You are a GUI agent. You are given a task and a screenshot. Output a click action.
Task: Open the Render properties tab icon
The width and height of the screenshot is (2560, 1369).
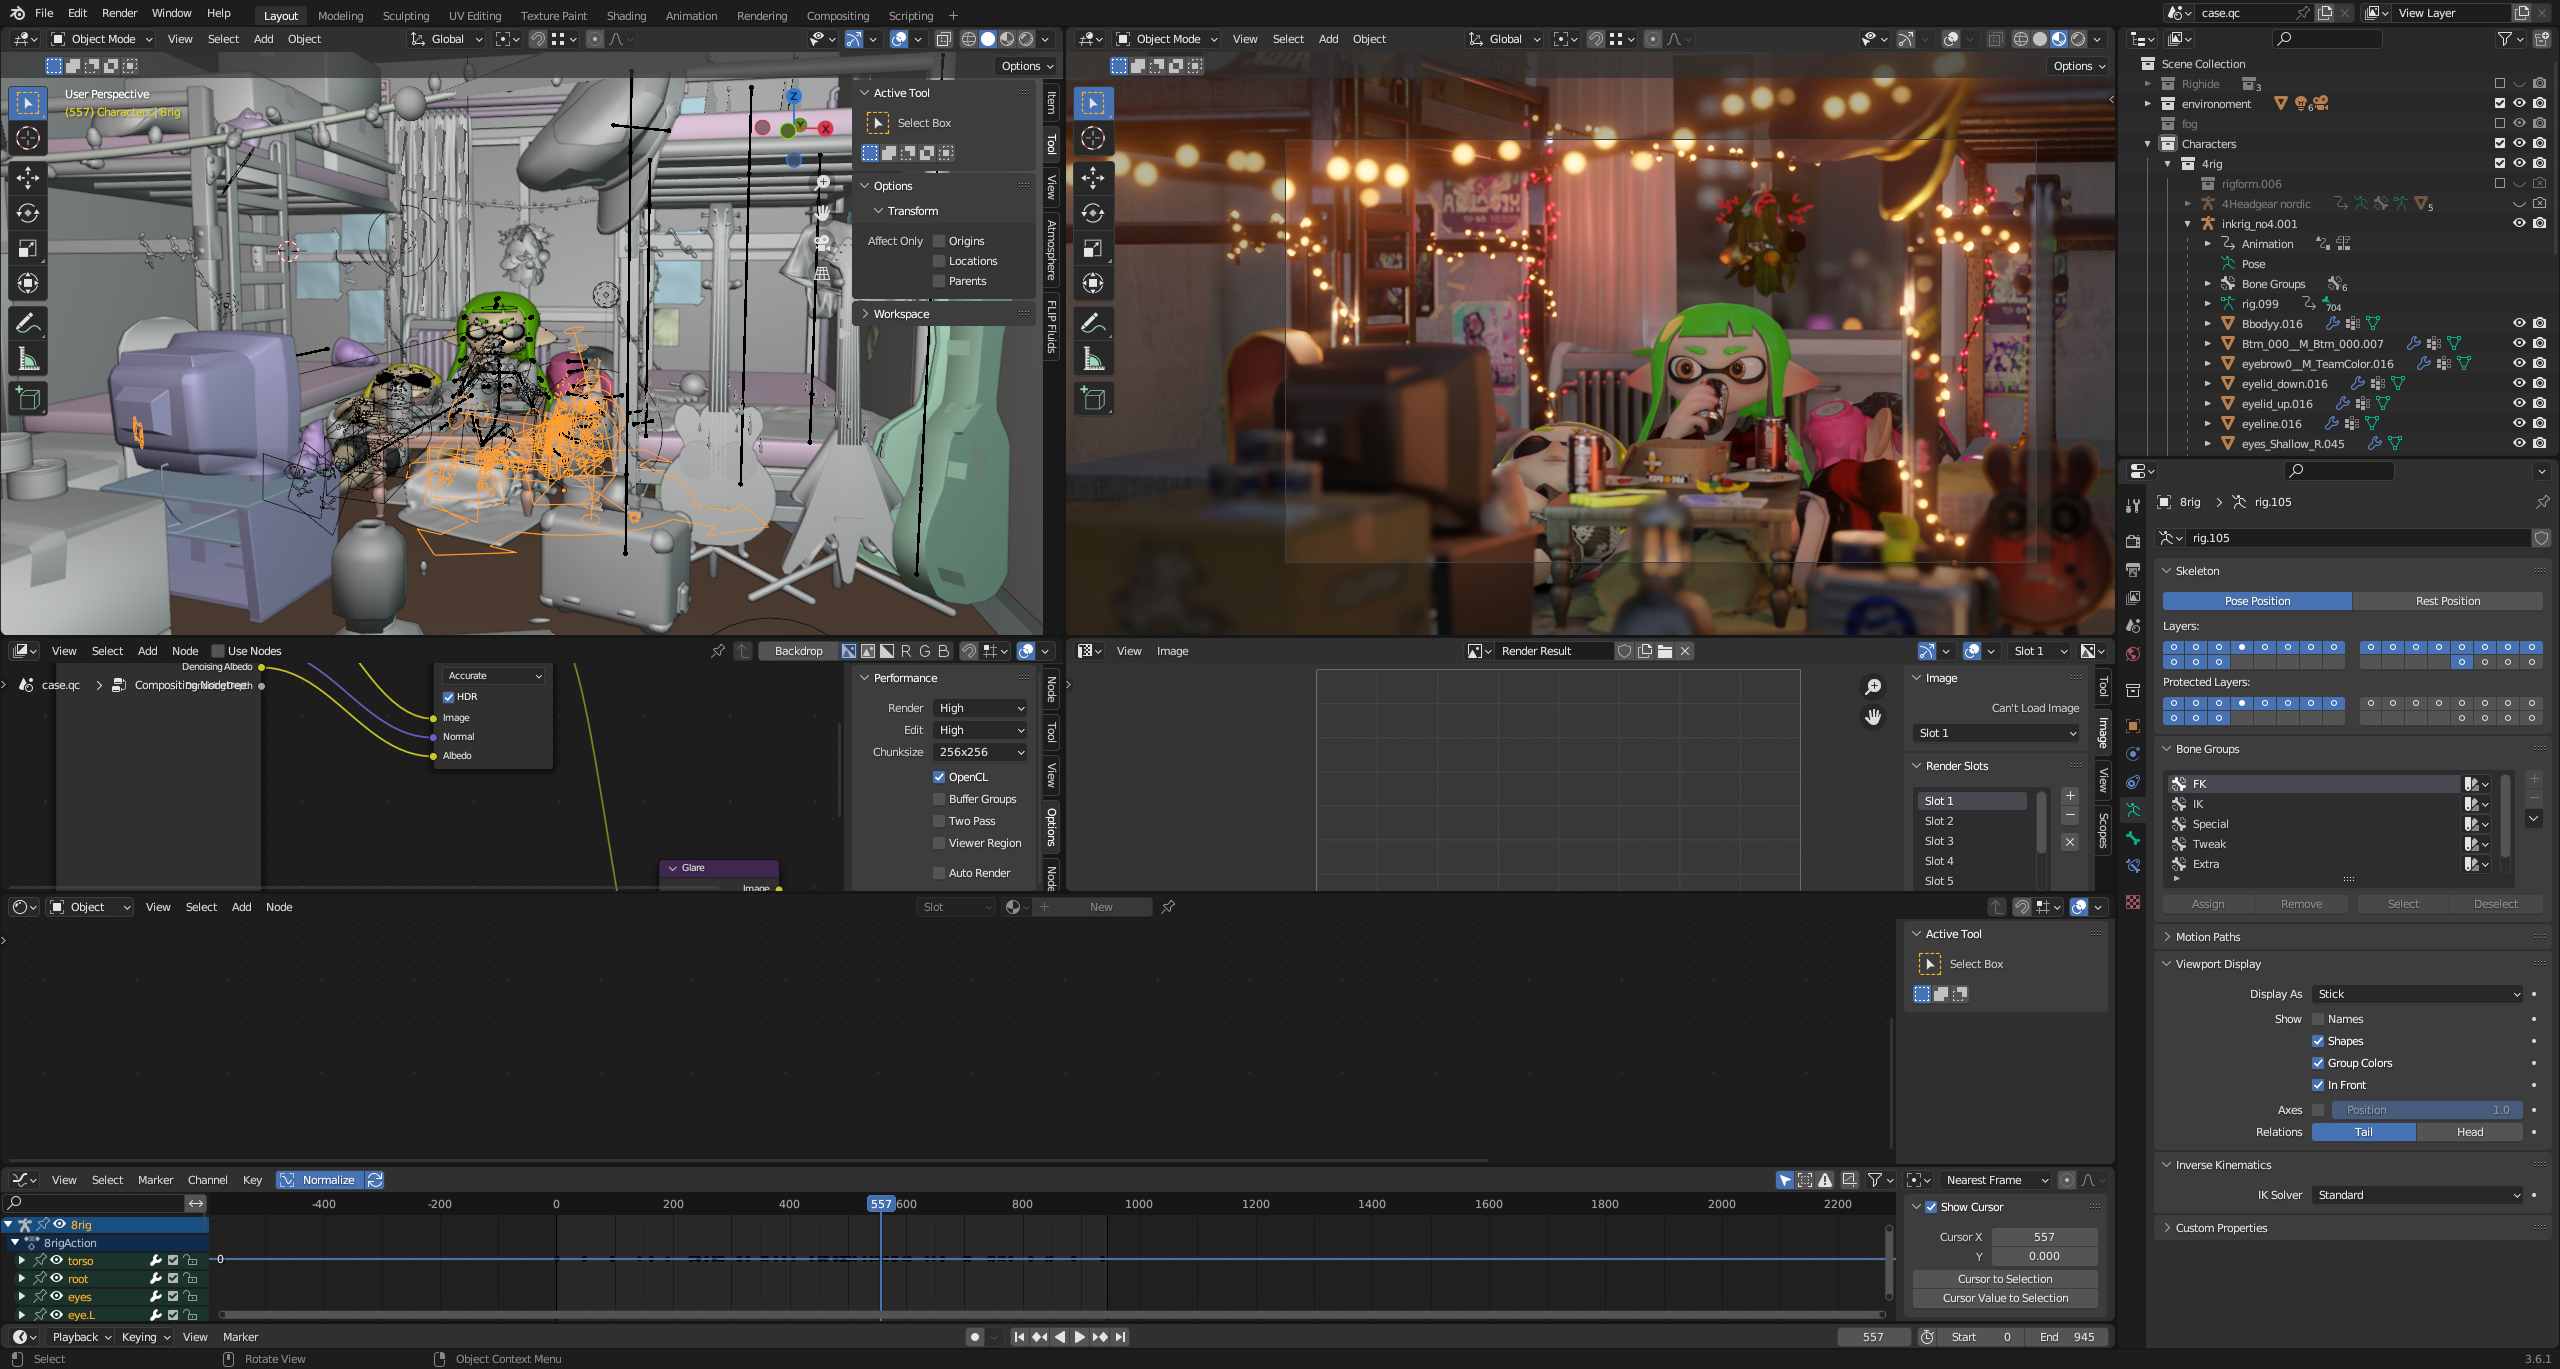coord(2133,541)
